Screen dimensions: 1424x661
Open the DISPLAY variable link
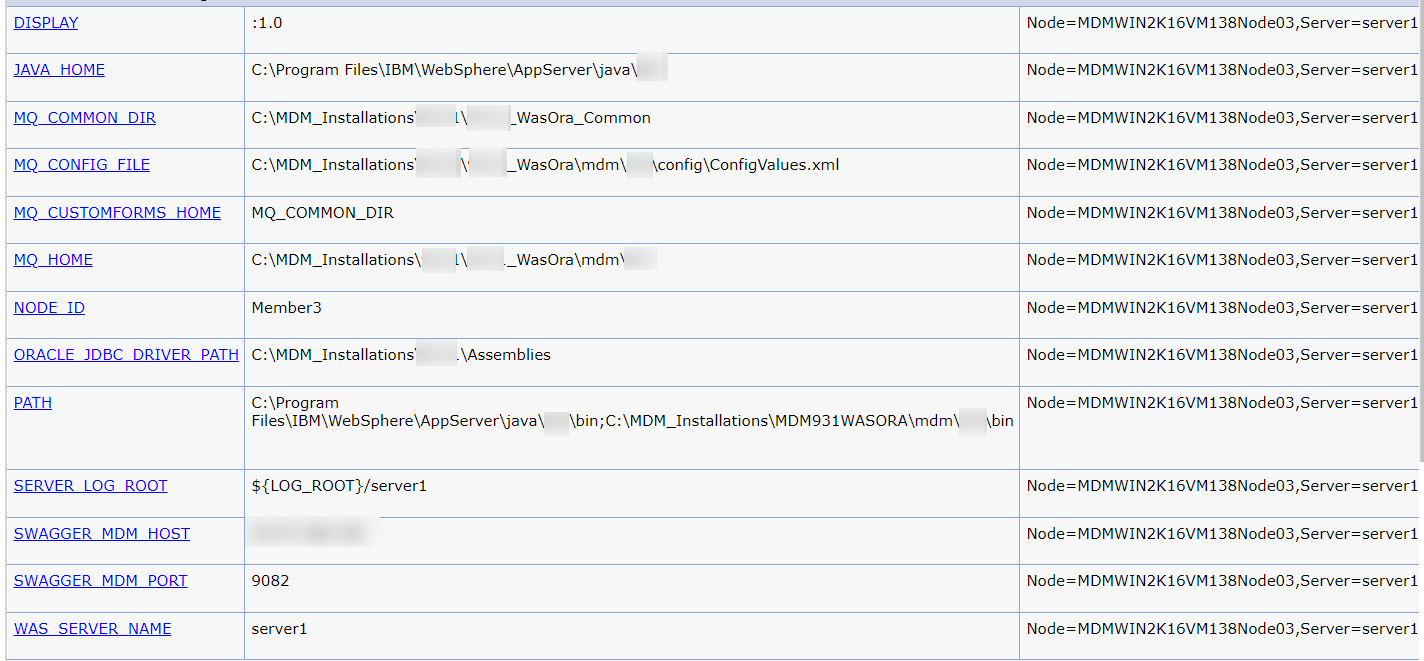pos(46,23)
